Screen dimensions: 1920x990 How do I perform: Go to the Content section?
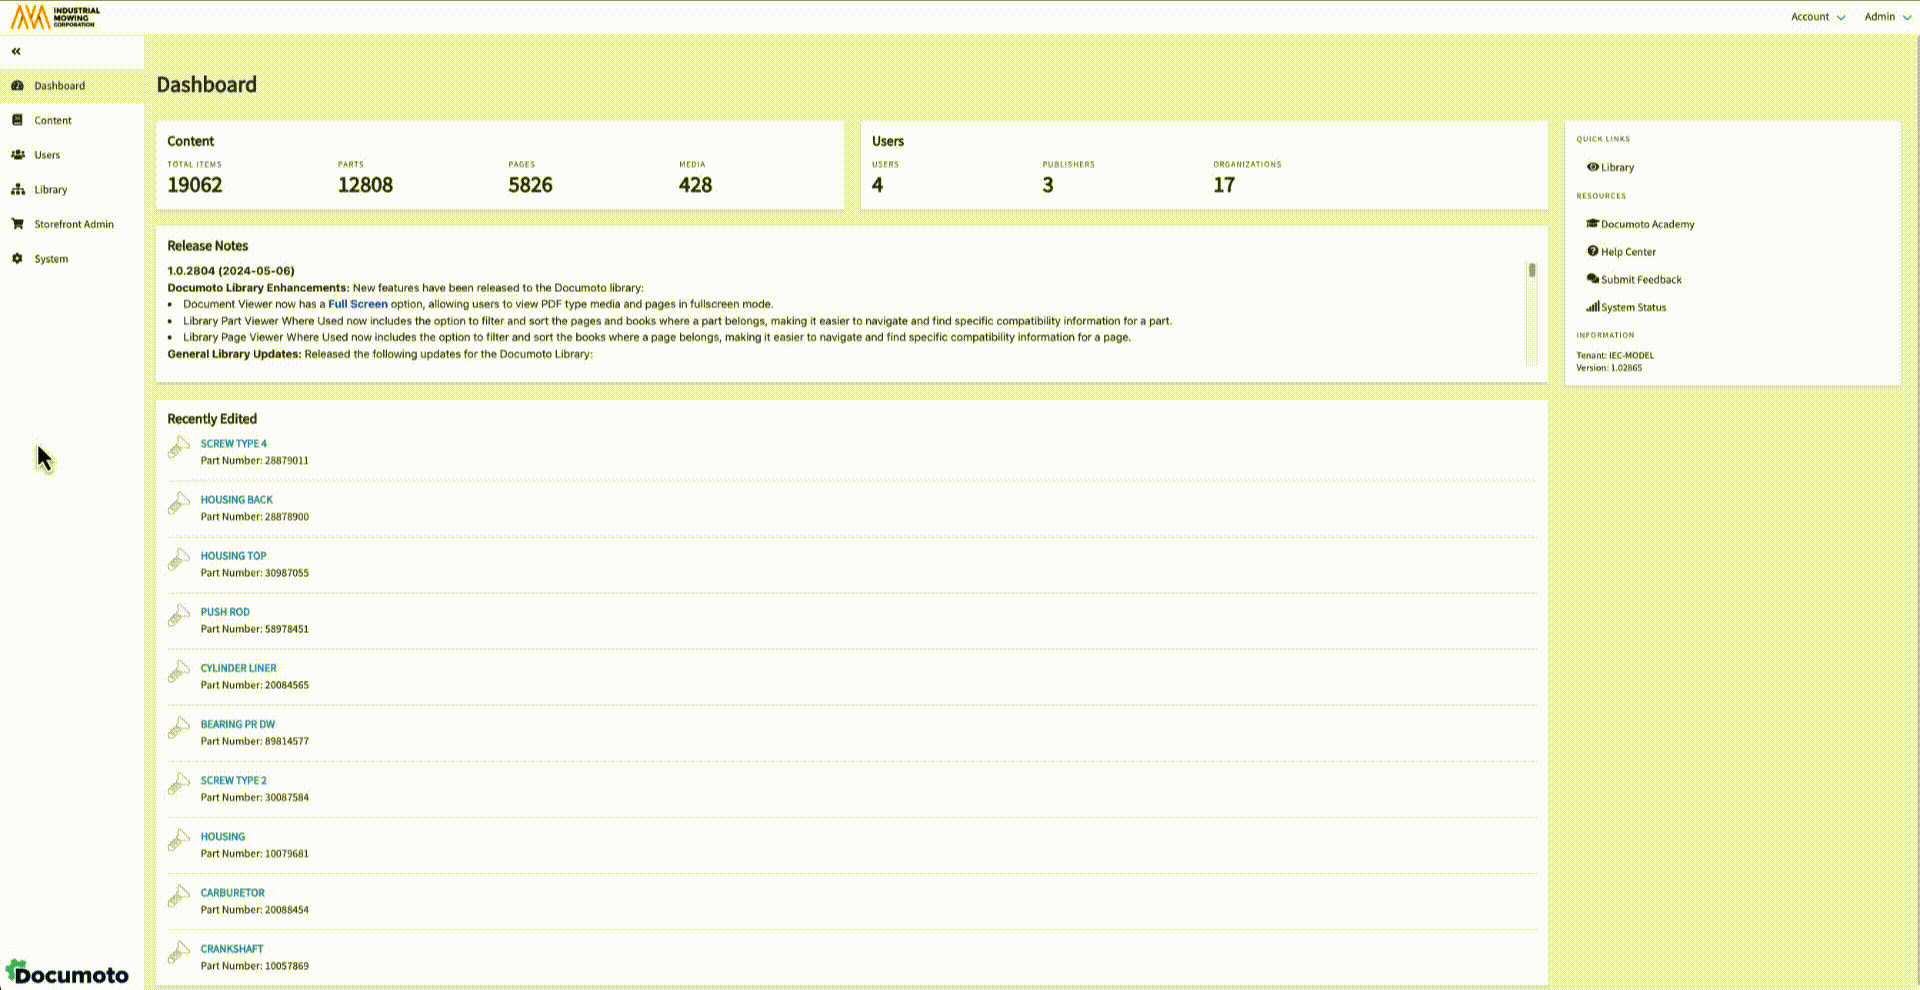tap(53, 120)
